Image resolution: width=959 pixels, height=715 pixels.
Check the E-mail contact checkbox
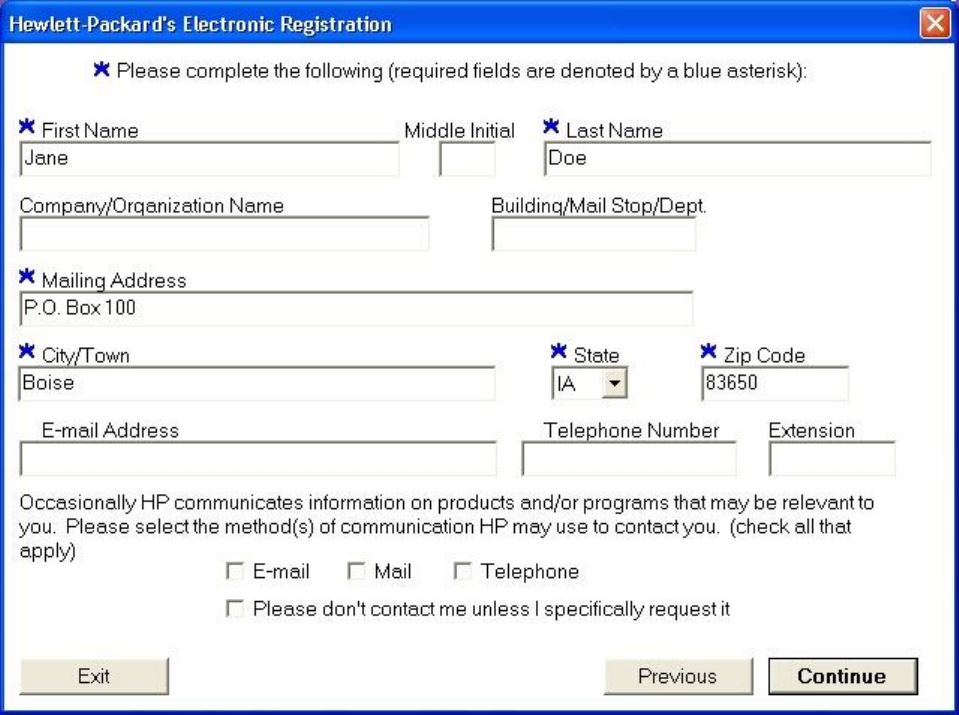[x=235, y=571]
